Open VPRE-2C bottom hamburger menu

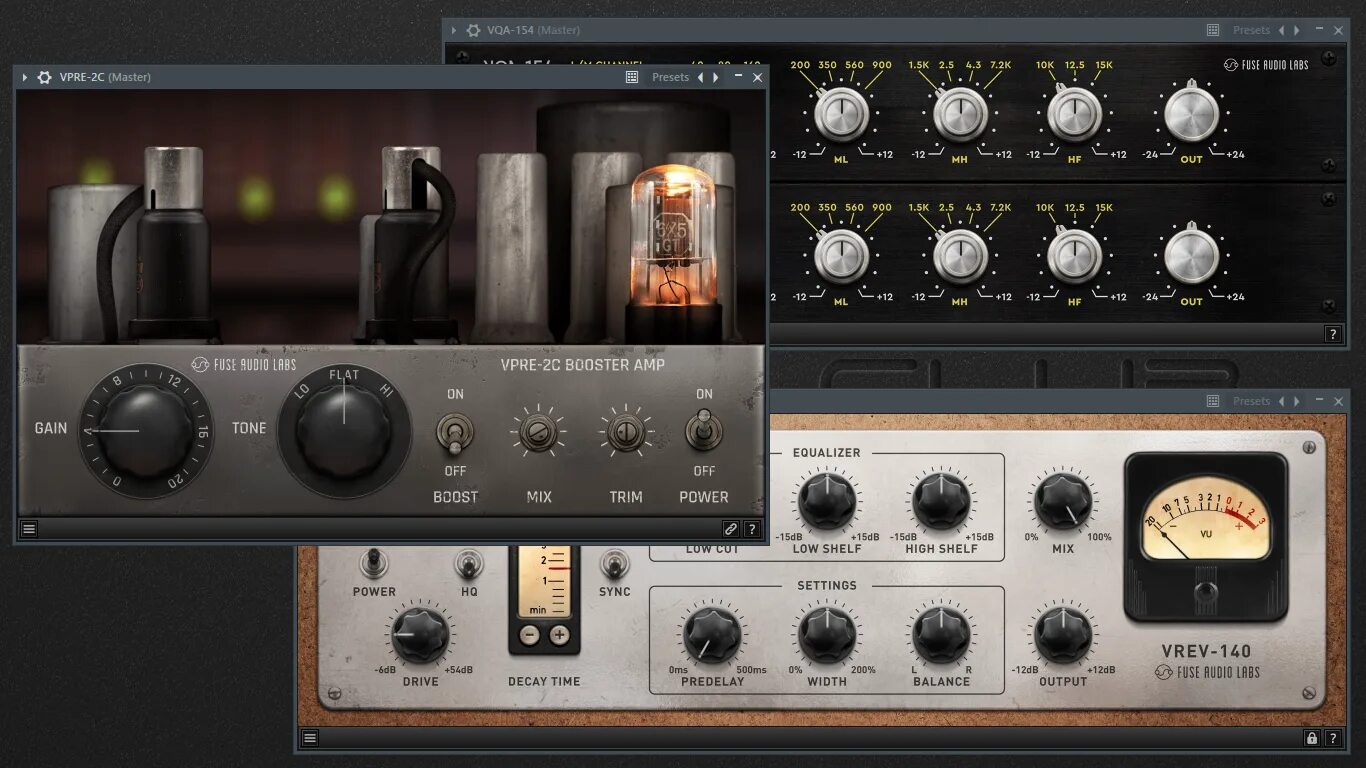29,529
